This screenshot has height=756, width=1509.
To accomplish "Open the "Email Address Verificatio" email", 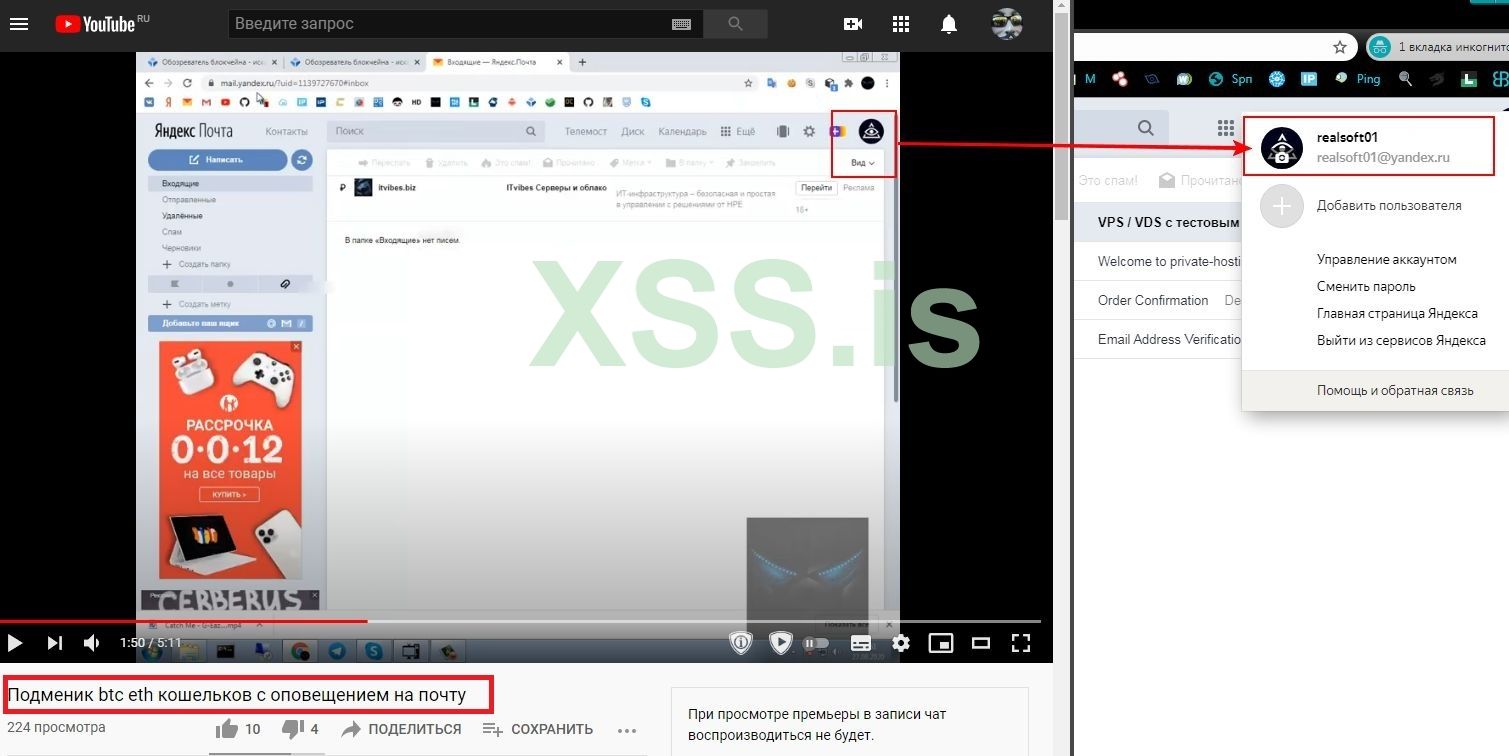I will coord(1158,339).
